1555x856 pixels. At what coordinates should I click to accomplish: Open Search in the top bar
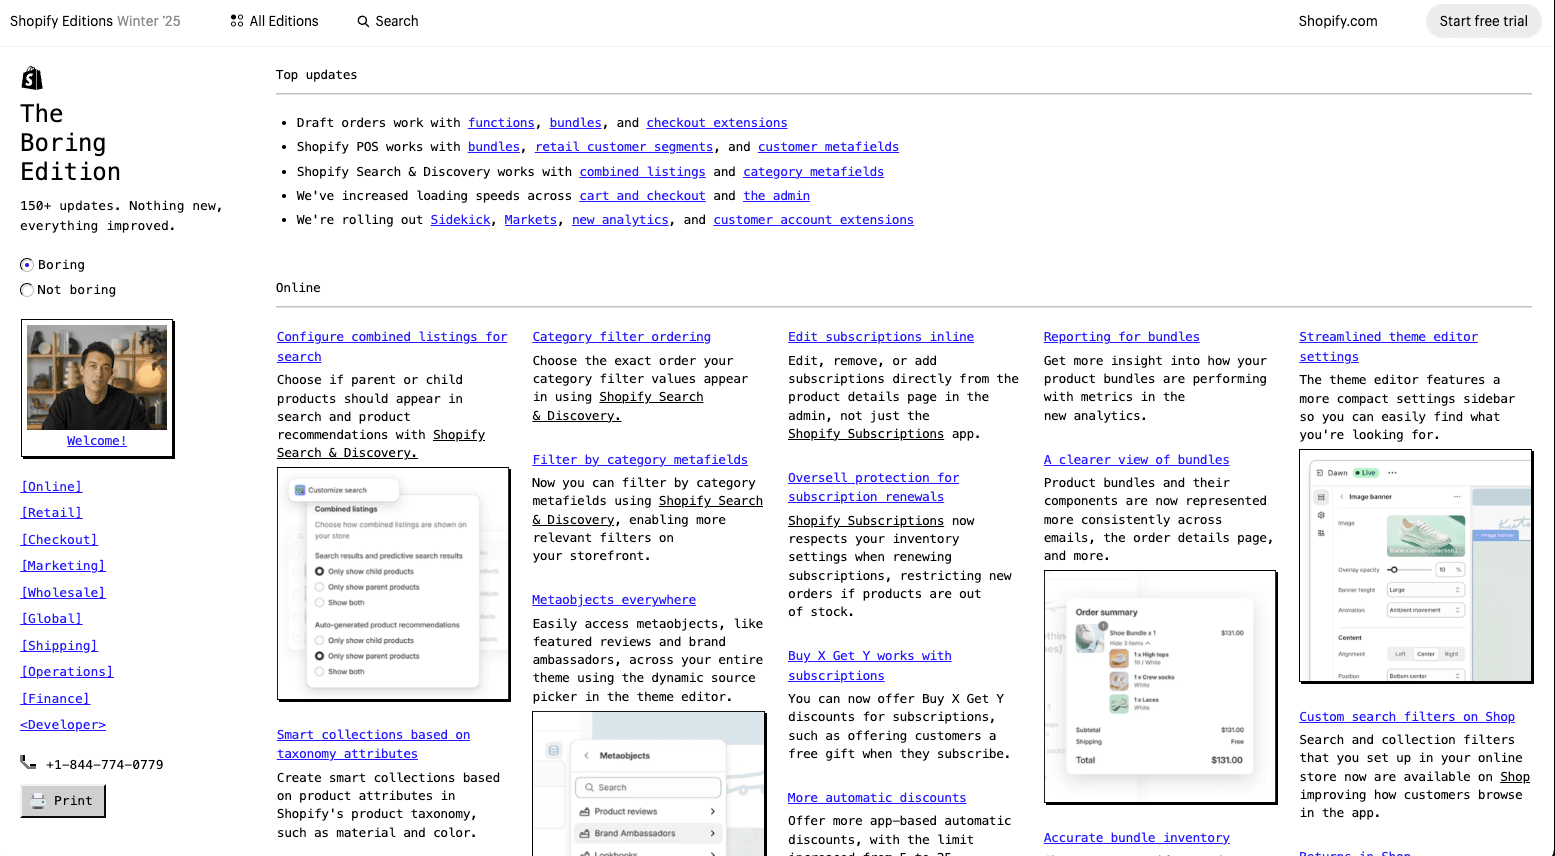pos(388,21)
